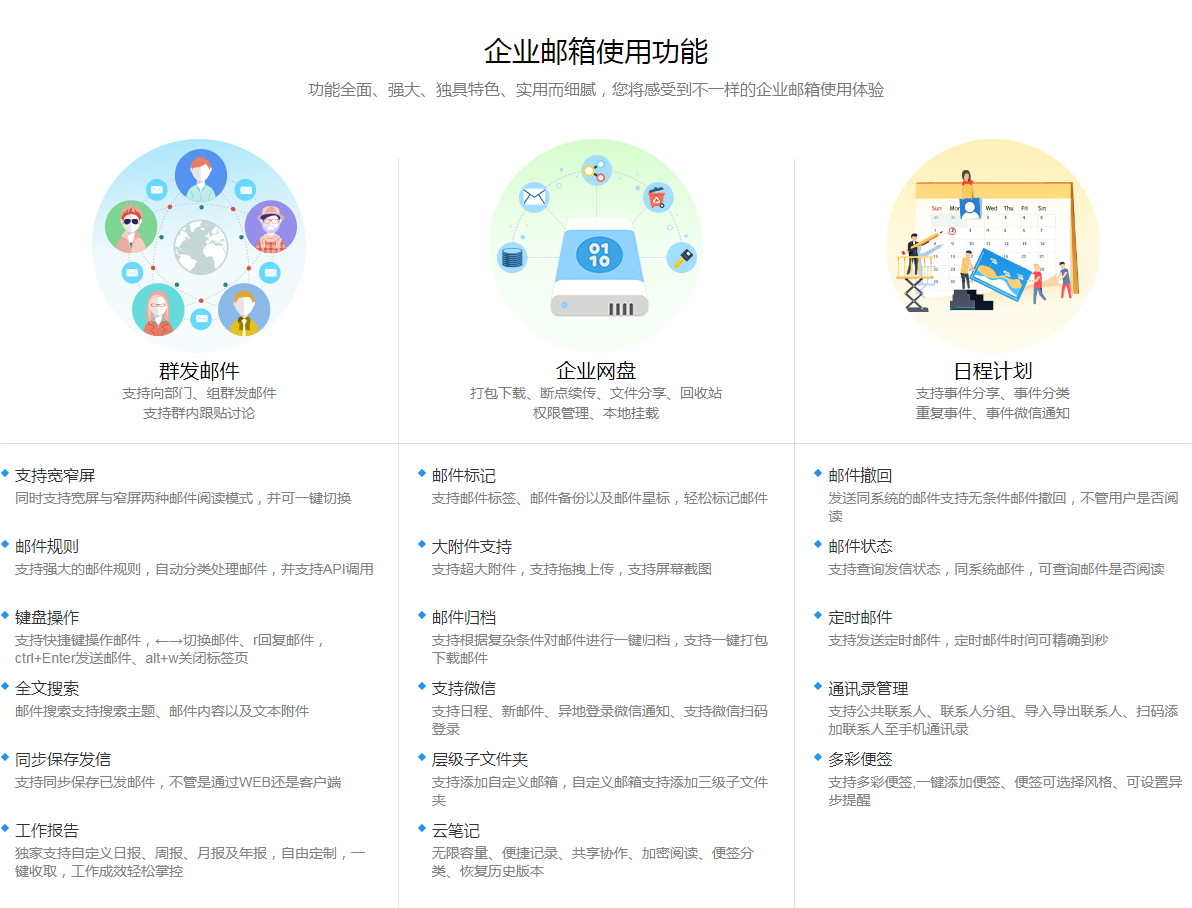Select the 日程计划 heading
The image size is (1192, 908).
click(x=993, y=371)
